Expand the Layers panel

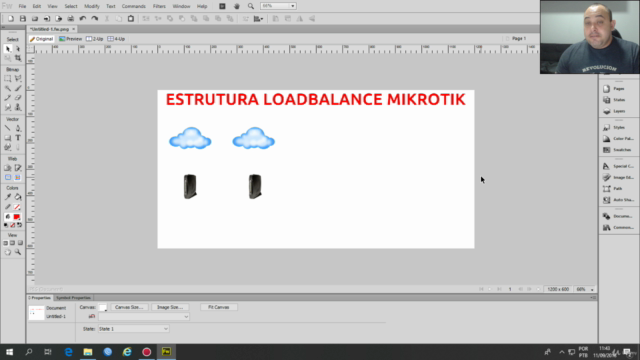point(618,111)
